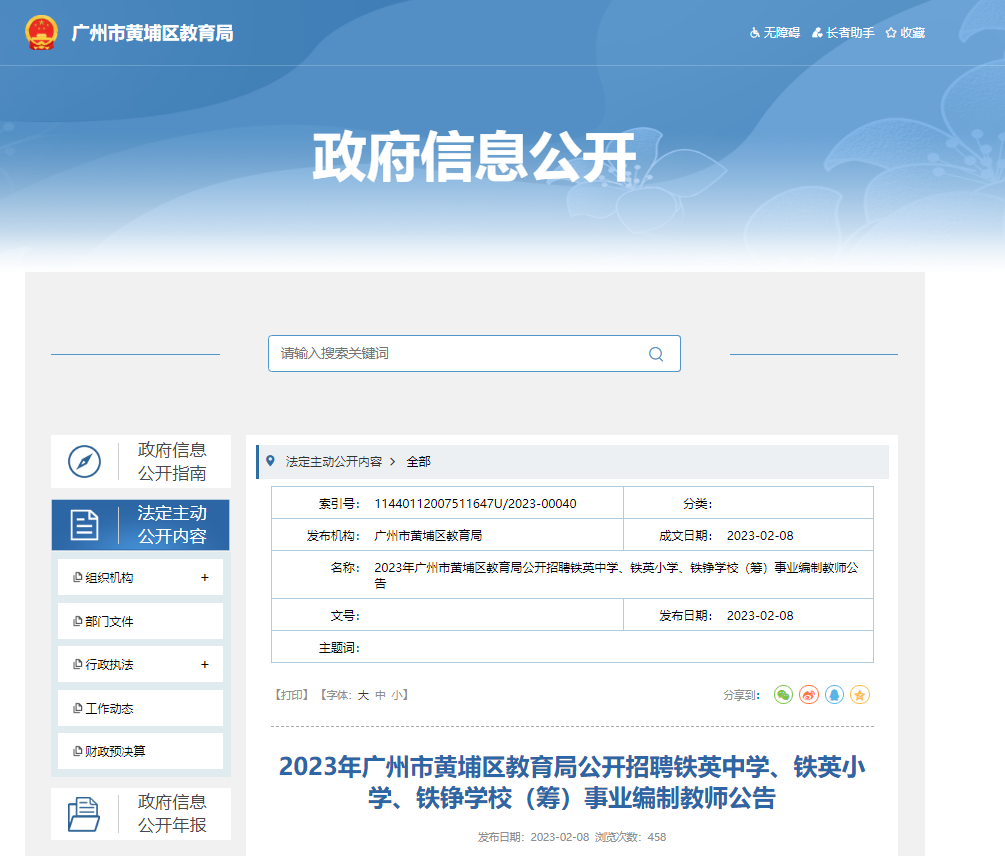This screenshot has height=856, width=1005.
Task: Share to Qzone with star icon
Action: click(x=860, y=694)
